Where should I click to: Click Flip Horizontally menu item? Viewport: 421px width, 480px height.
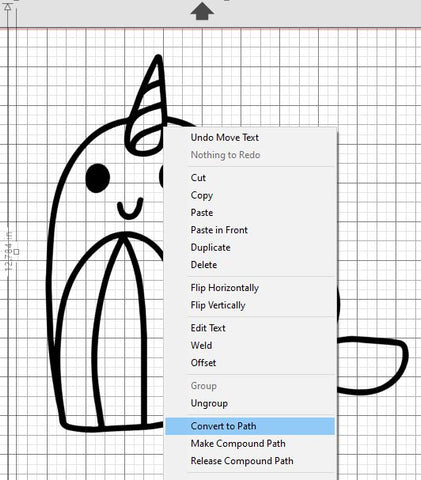pyautogui.click(x=250, y=288)
